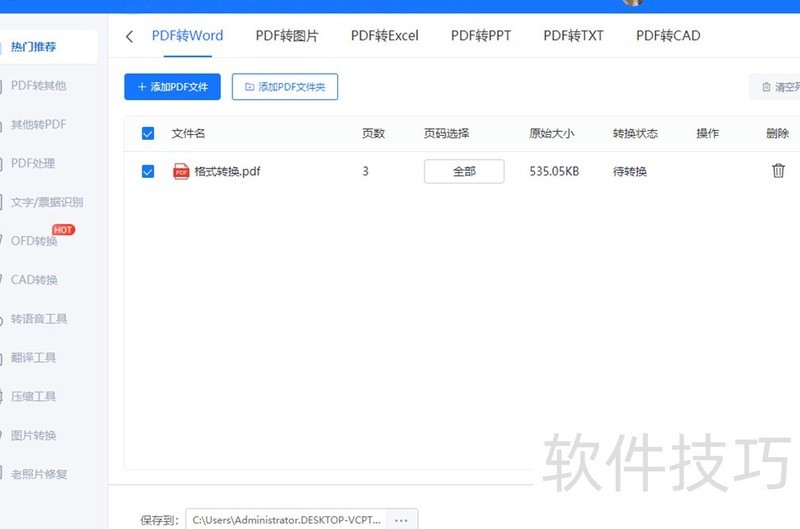This screenshot has width=800, height=529.
Task: Click the 待转换 status text
Action: 630,171
